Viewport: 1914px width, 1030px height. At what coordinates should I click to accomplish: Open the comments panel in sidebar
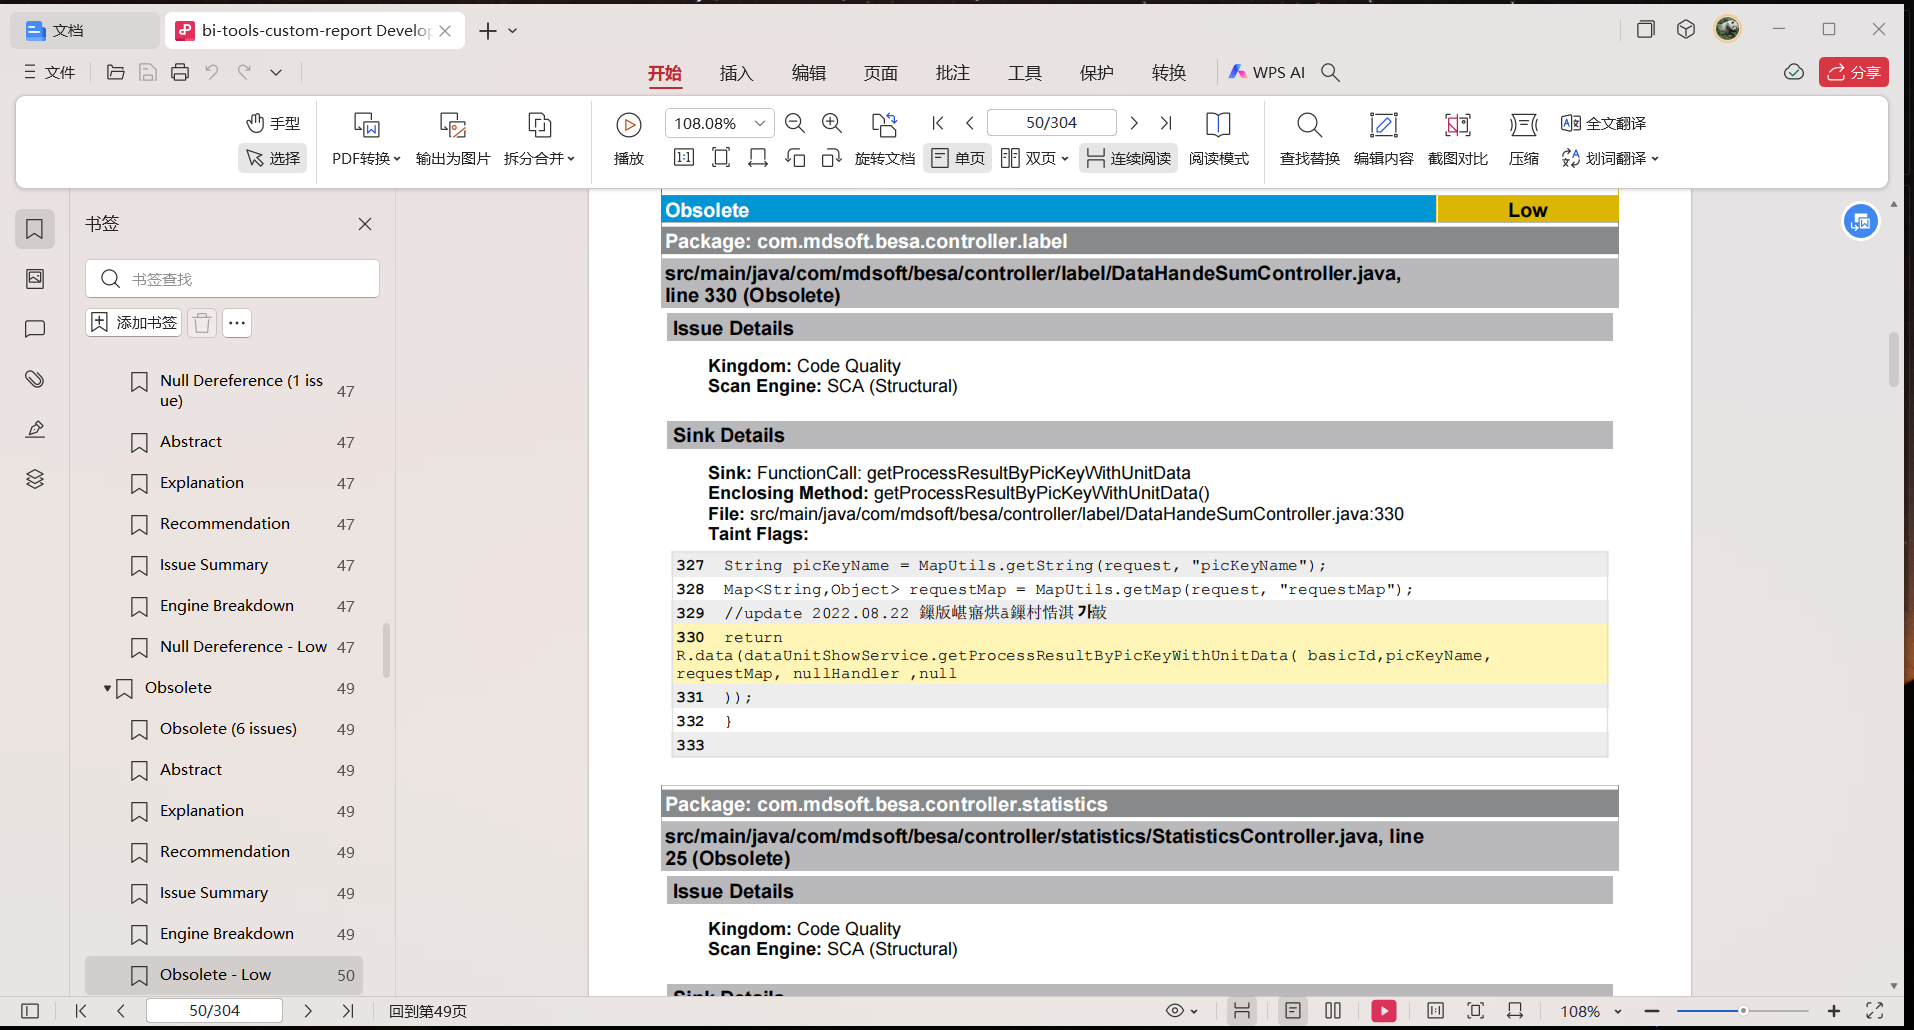pos(35,329)
